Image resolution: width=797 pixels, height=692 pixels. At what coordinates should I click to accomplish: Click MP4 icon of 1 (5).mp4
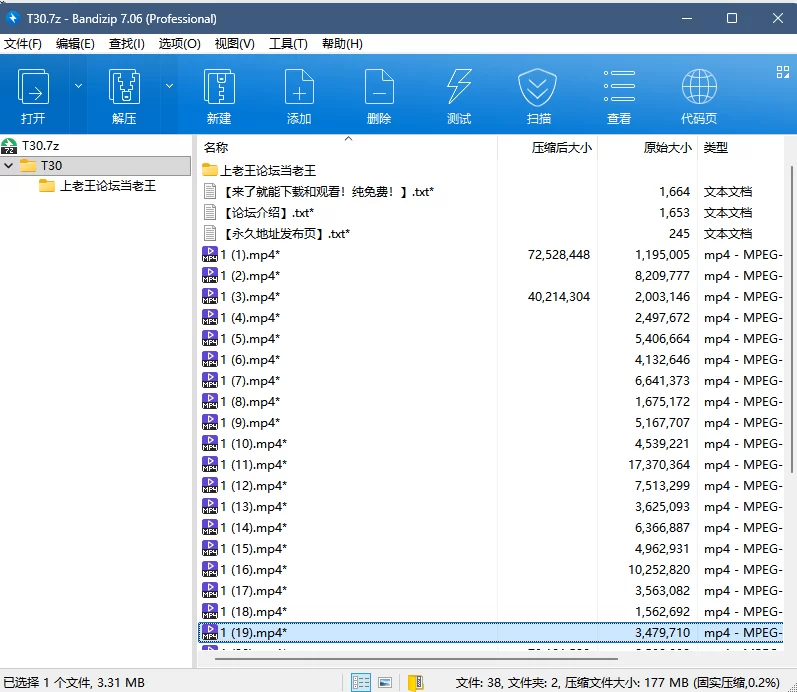(209, 338)
